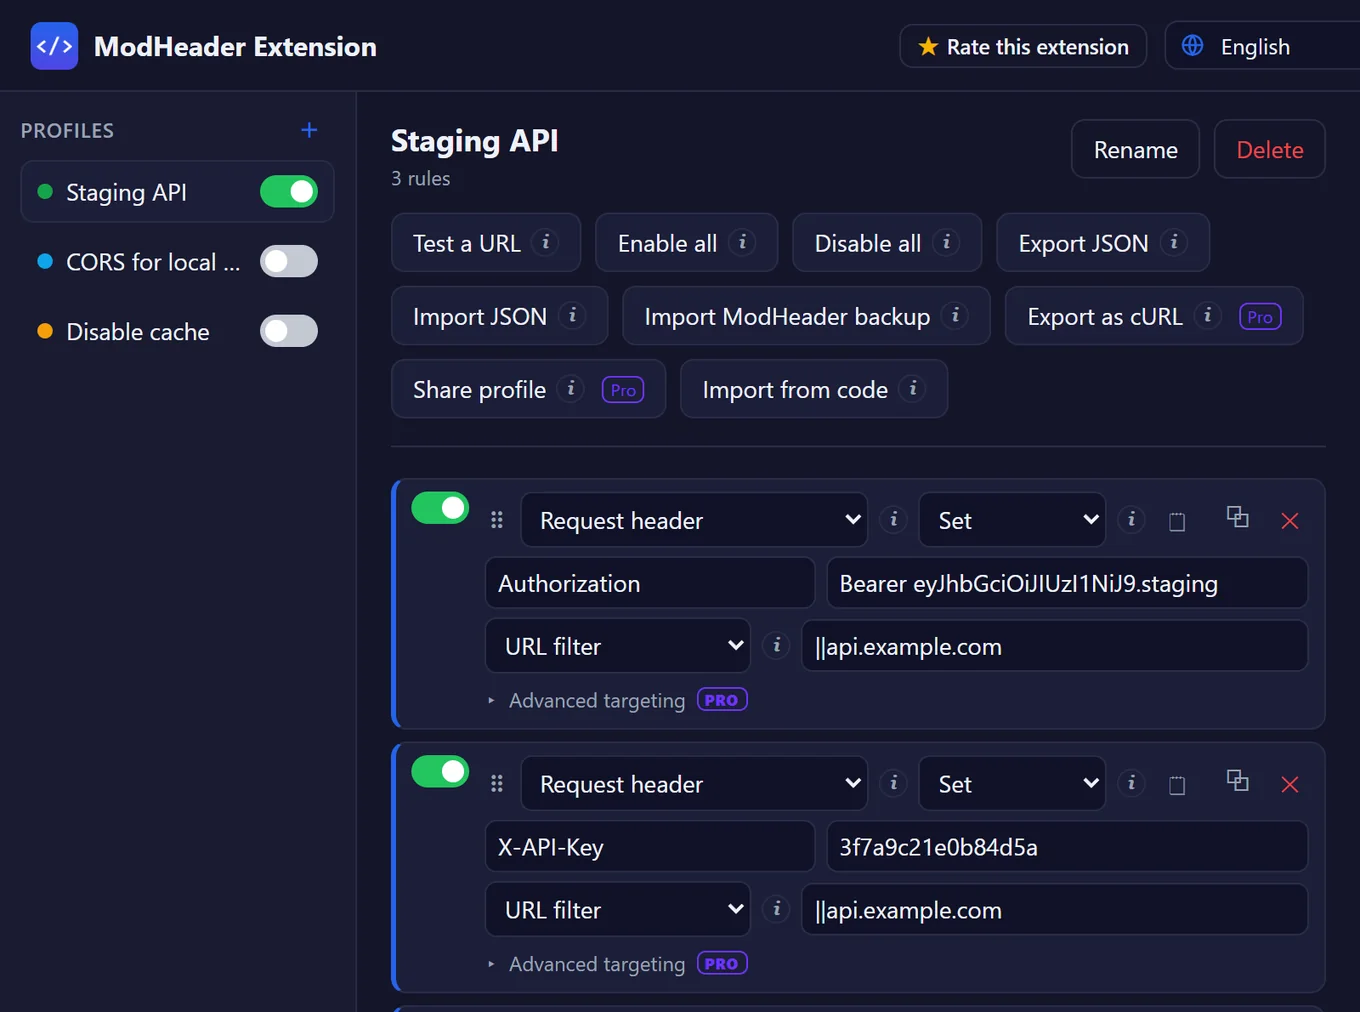Click Export as cURL button
The height and width of the screenshot is (1012, 1360).
(x=1154, y=316)
